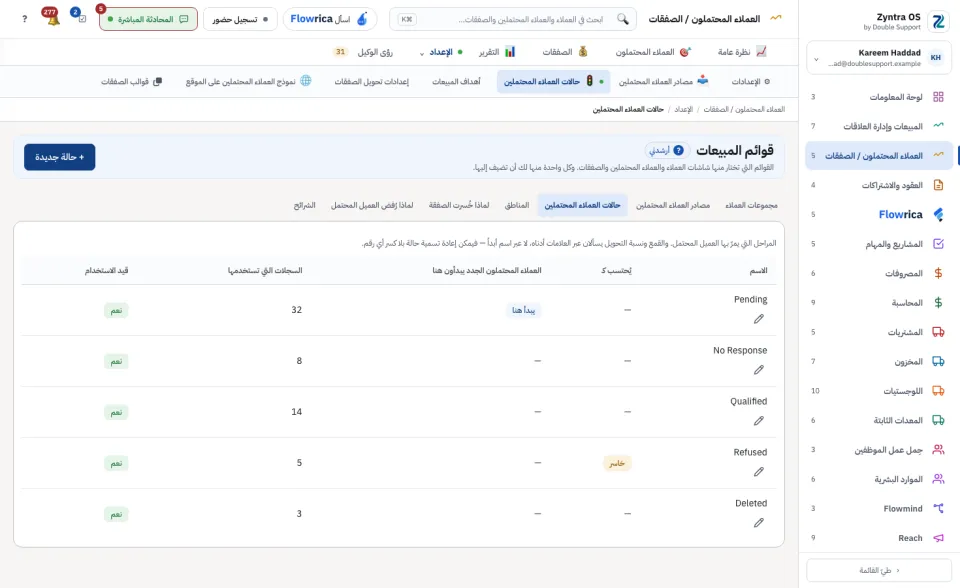Click the pencil edit icon for No Response
Viewport: 960px width, 588px height.
point(759,369)
